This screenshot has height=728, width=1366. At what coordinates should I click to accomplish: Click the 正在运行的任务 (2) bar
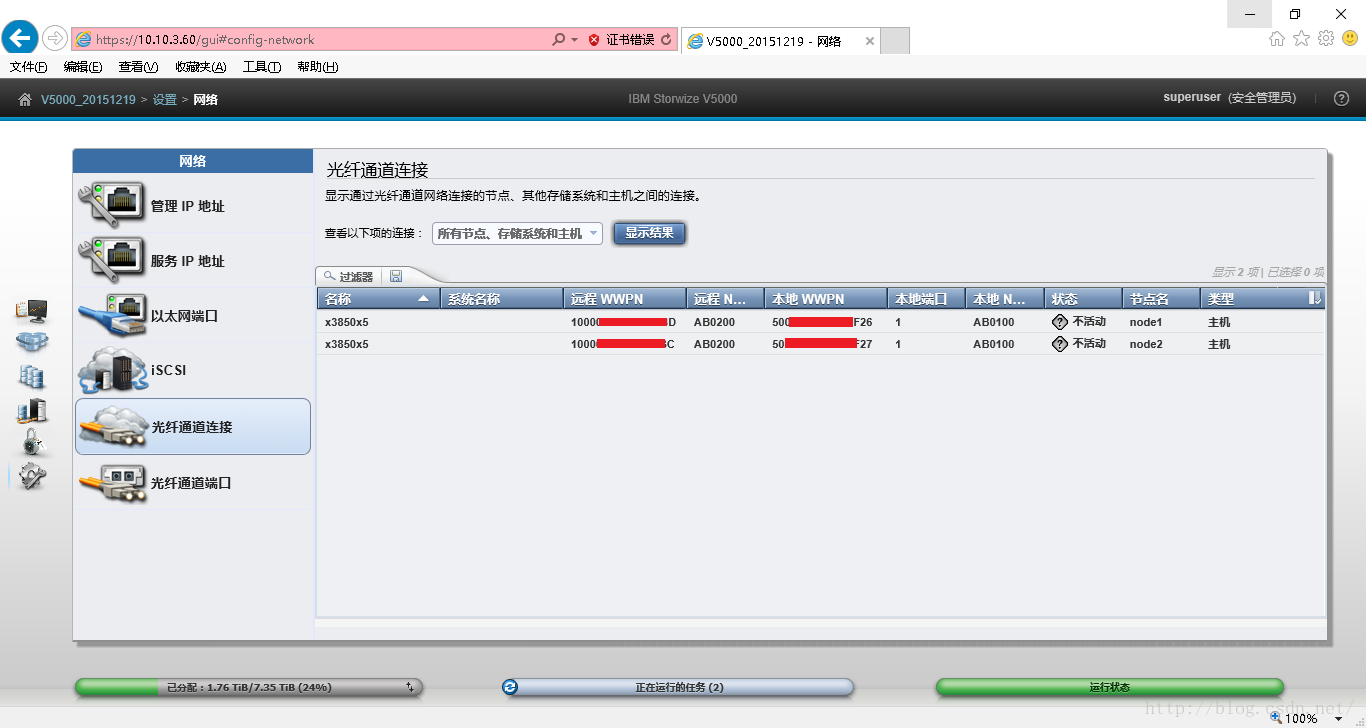[678, 687]
